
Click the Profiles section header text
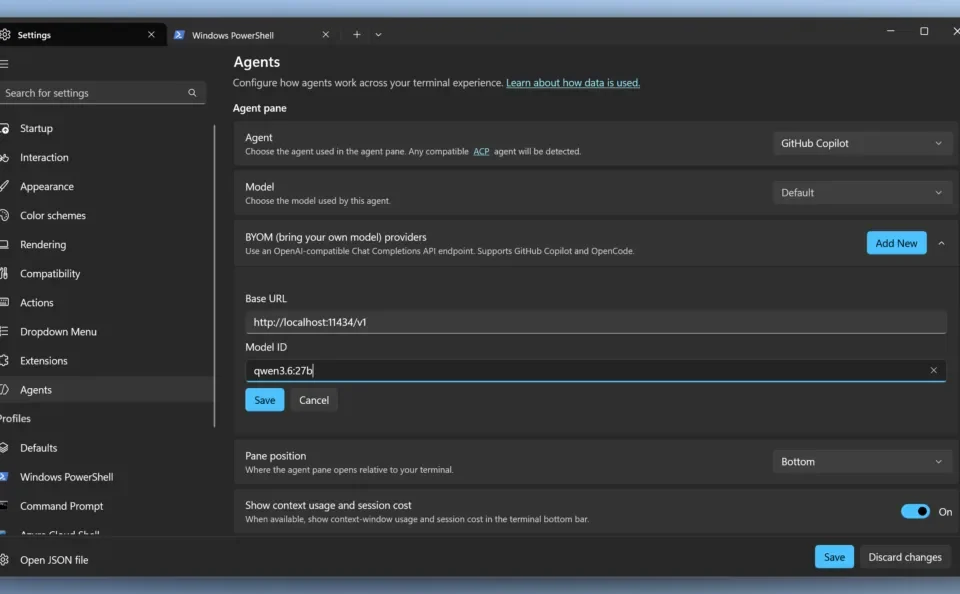click(15, 418)
